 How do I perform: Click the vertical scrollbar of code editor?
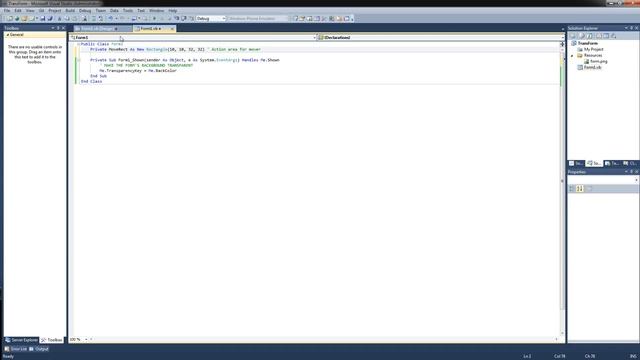[x=562, y=190]
